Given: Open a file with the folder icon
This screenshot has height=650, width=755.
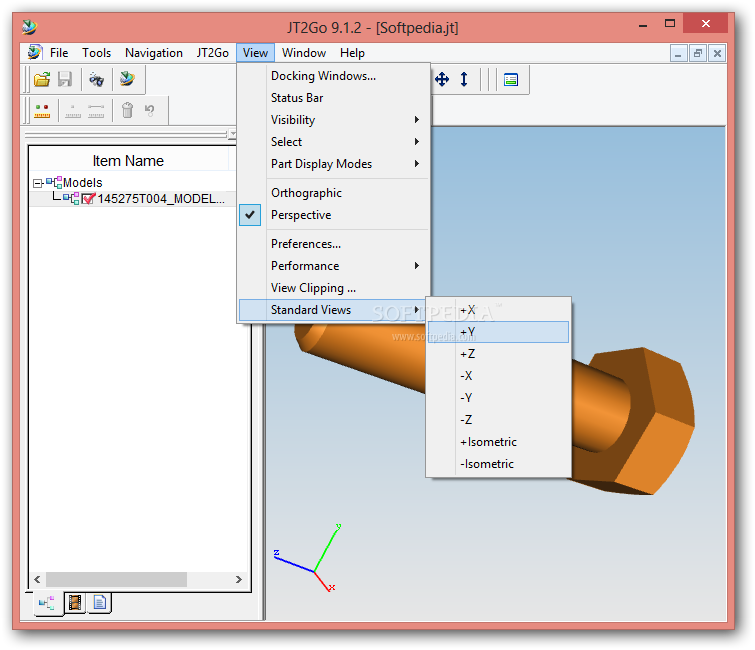Looking at the screenshot, I should click(42, 79).
